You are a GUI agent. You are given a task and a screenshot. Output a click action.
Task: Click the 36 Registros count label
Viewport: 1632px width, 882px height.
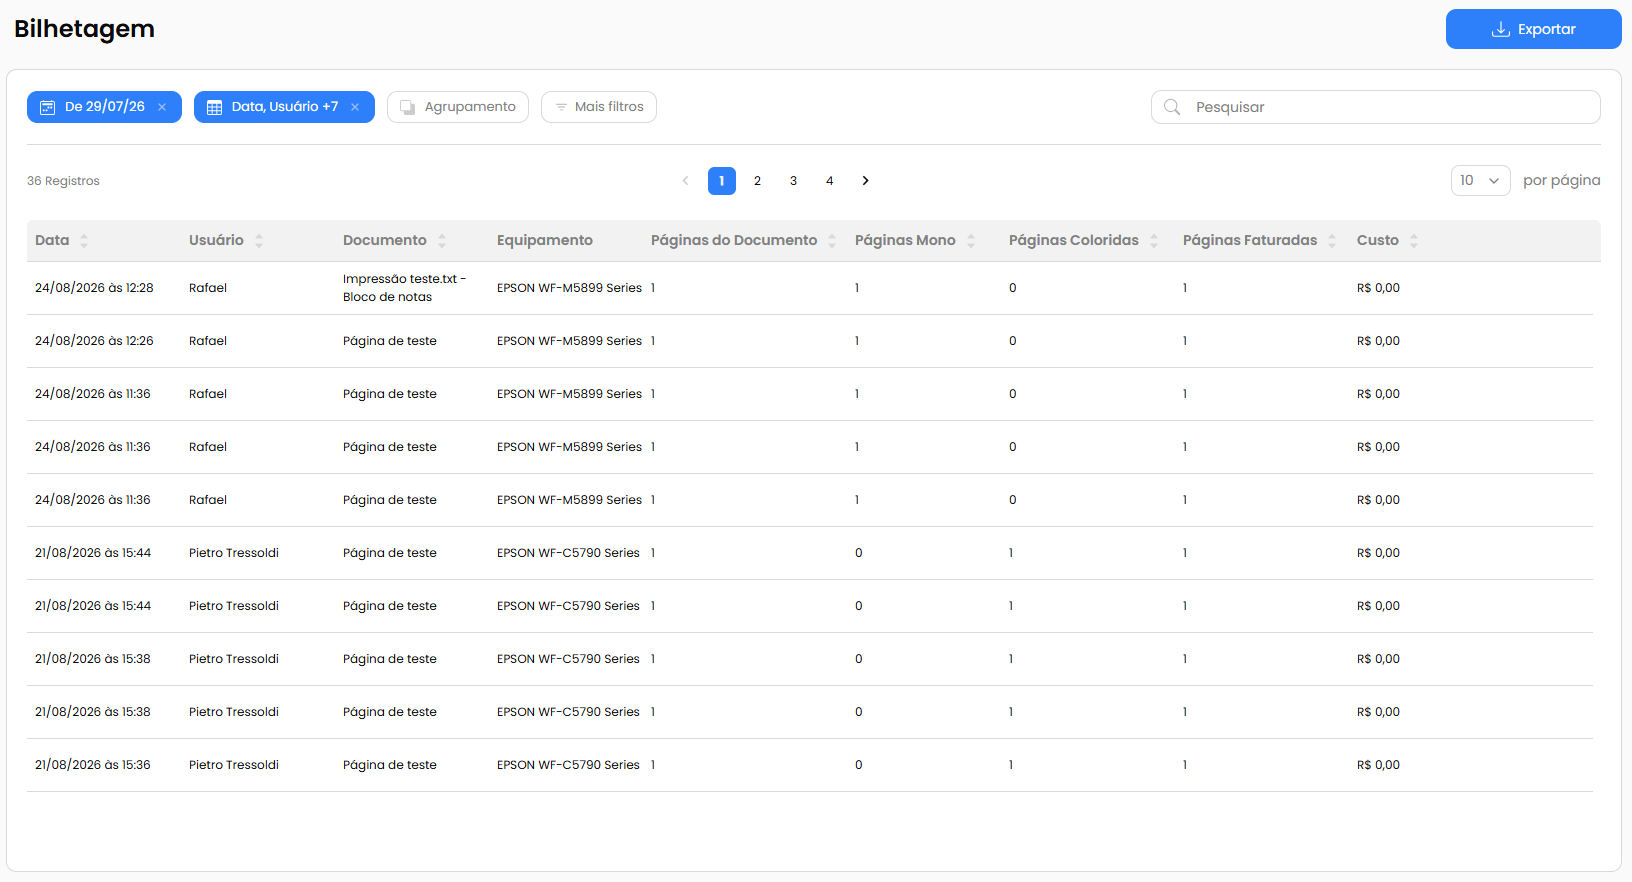pyautogui.click(x=63, y=181)
